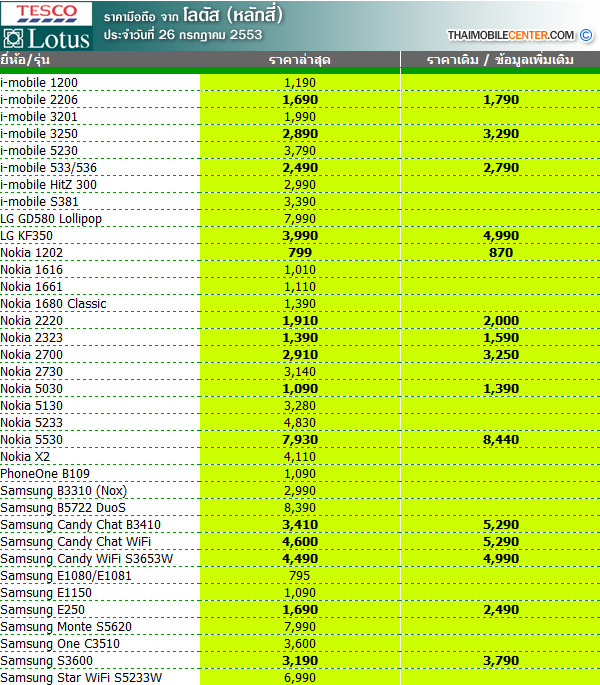Click the 4,990 old price of LG KF350

(501, 236)
